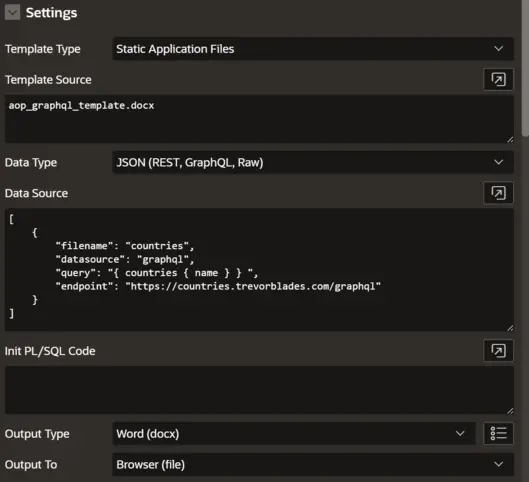Viewport: 529px width, 482px height.
Task: Click the Data Source resize grip
Action: [510, 328]
